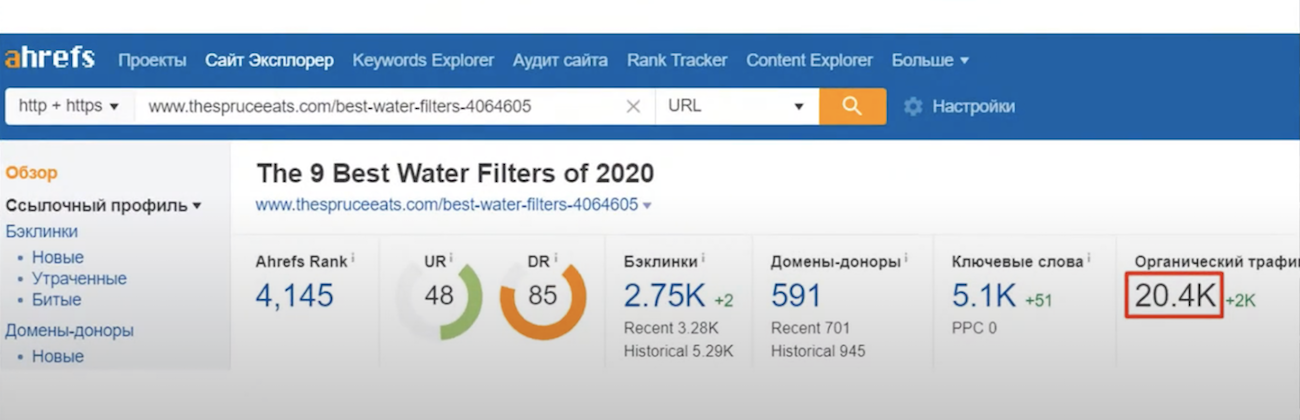Click the 20.4K organic traffic value

coord(1176,296)
